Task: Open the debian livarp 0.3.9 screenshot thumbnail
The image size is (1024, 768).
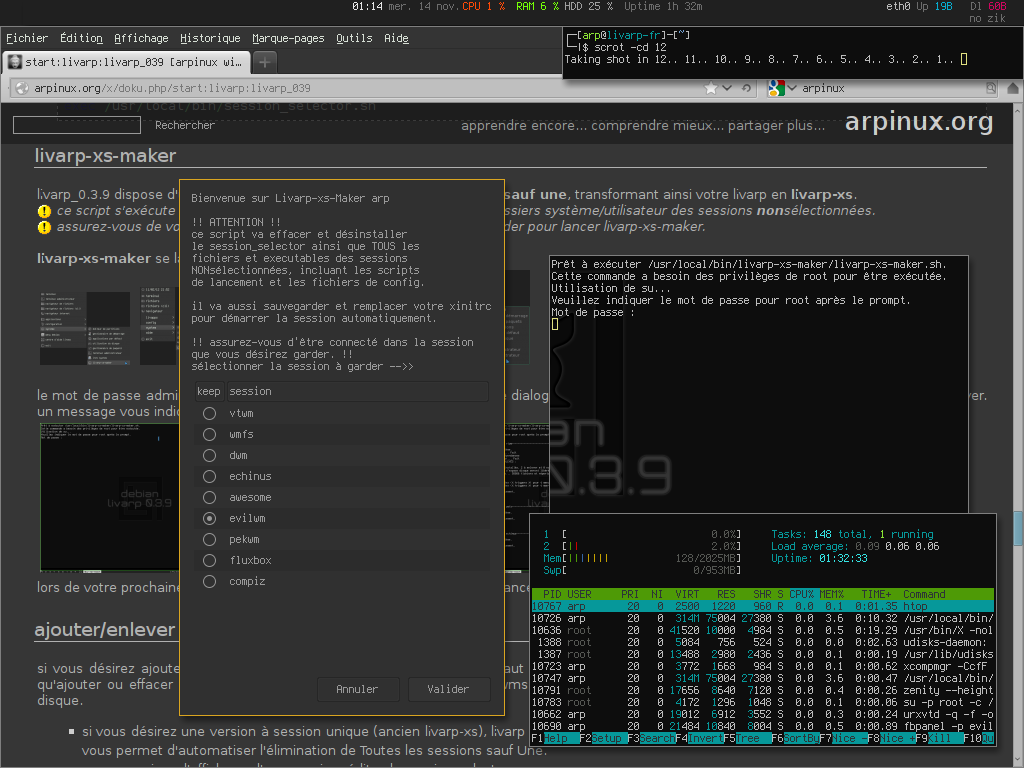Action: (x=109, y=498)
